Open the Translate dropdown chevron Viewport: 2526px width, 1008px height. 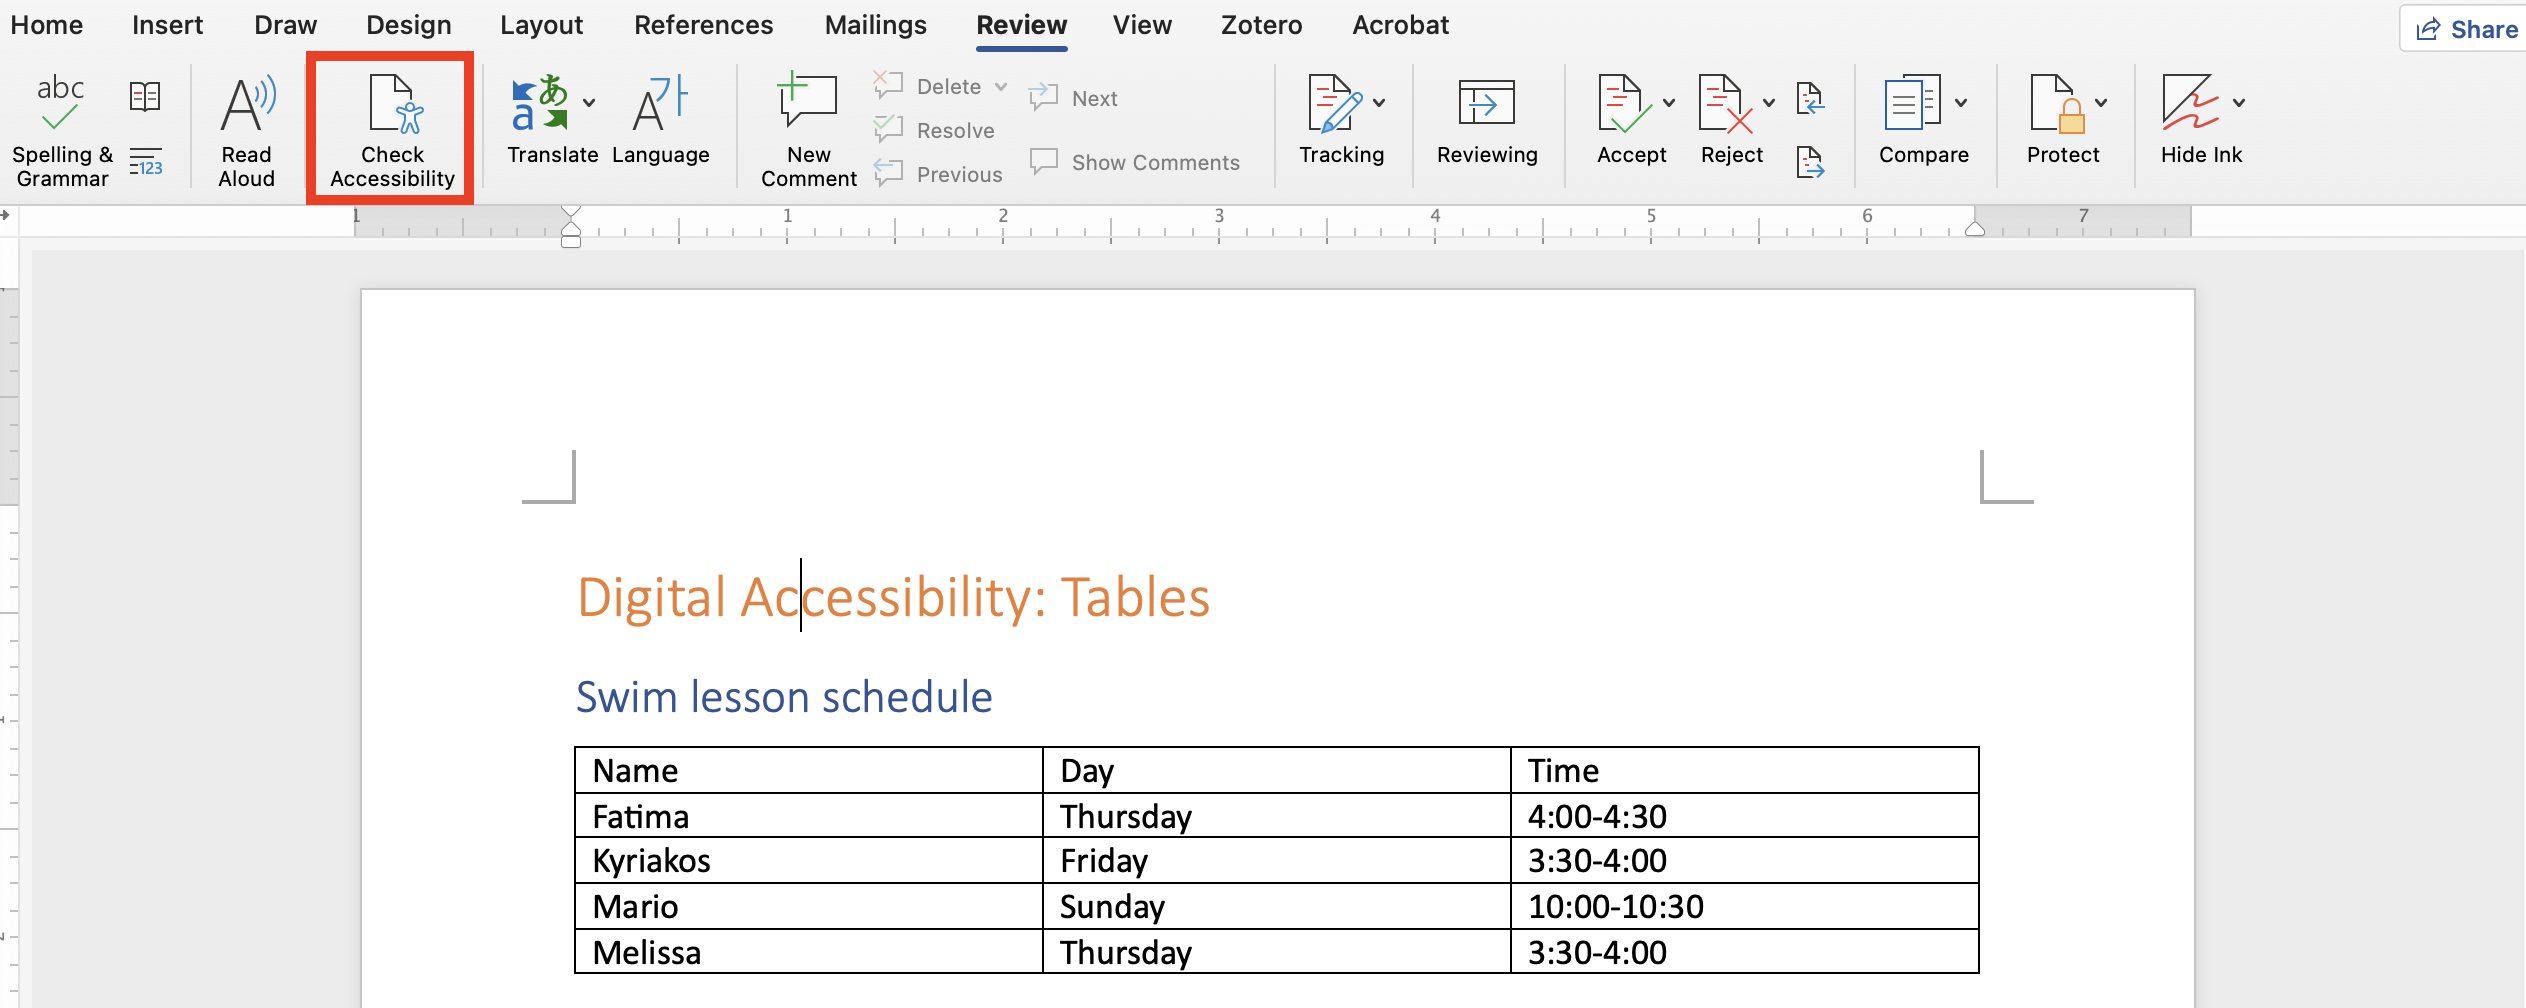click(590, 103)
